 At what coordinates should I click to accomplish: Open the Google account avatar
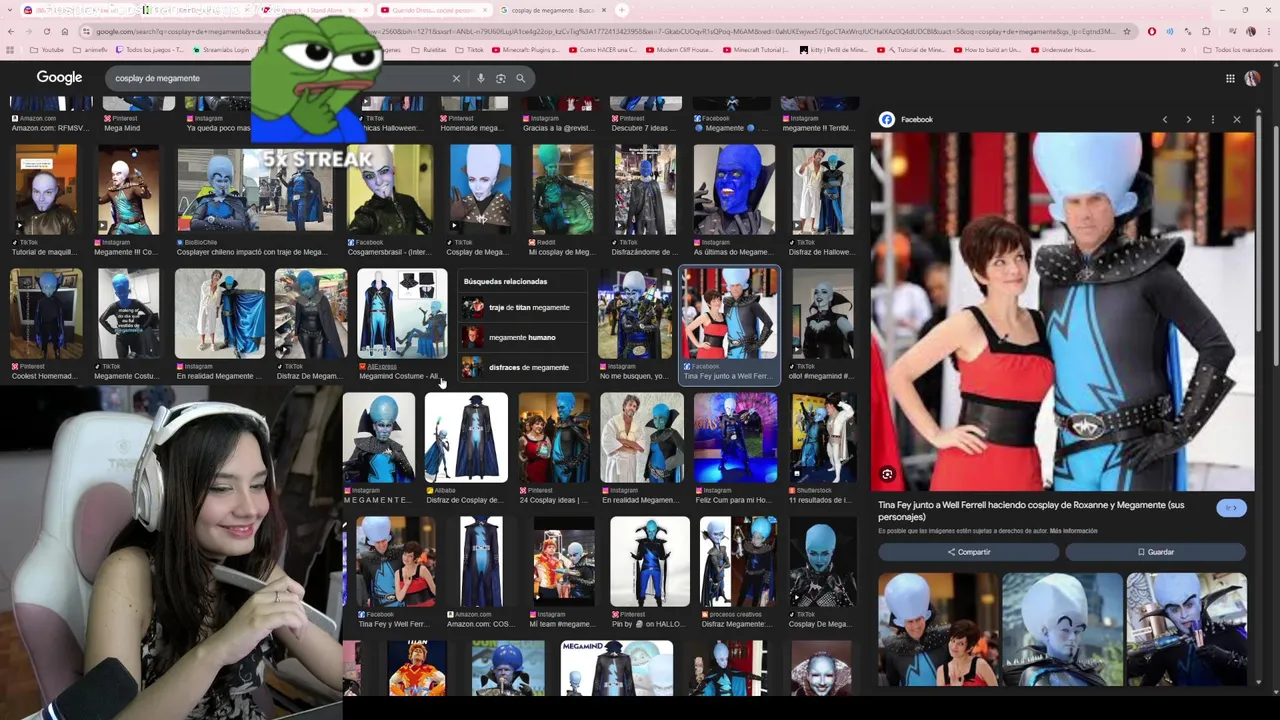[1252, 78]
